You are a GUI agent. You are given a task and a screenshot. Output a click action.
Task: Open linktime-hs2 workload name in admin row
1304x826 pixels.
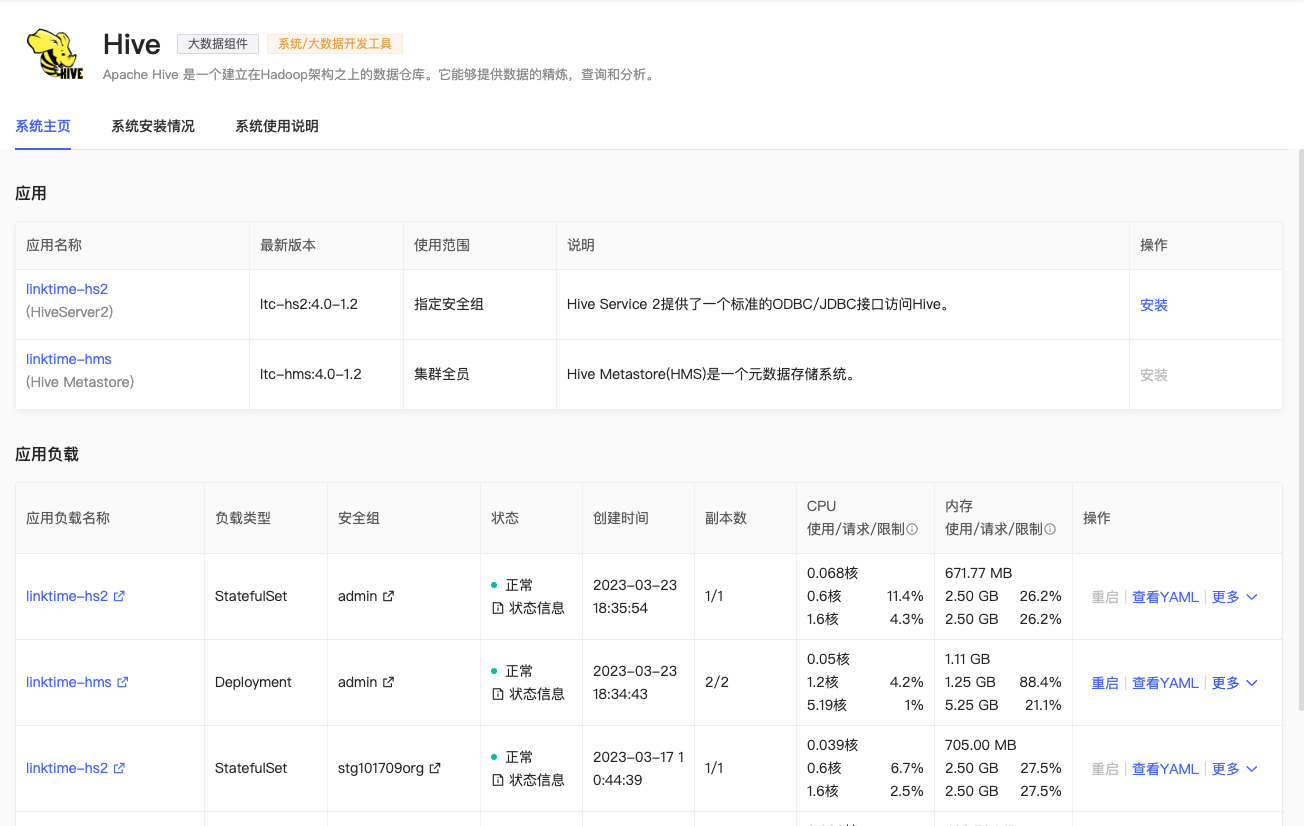coord(67,596)
